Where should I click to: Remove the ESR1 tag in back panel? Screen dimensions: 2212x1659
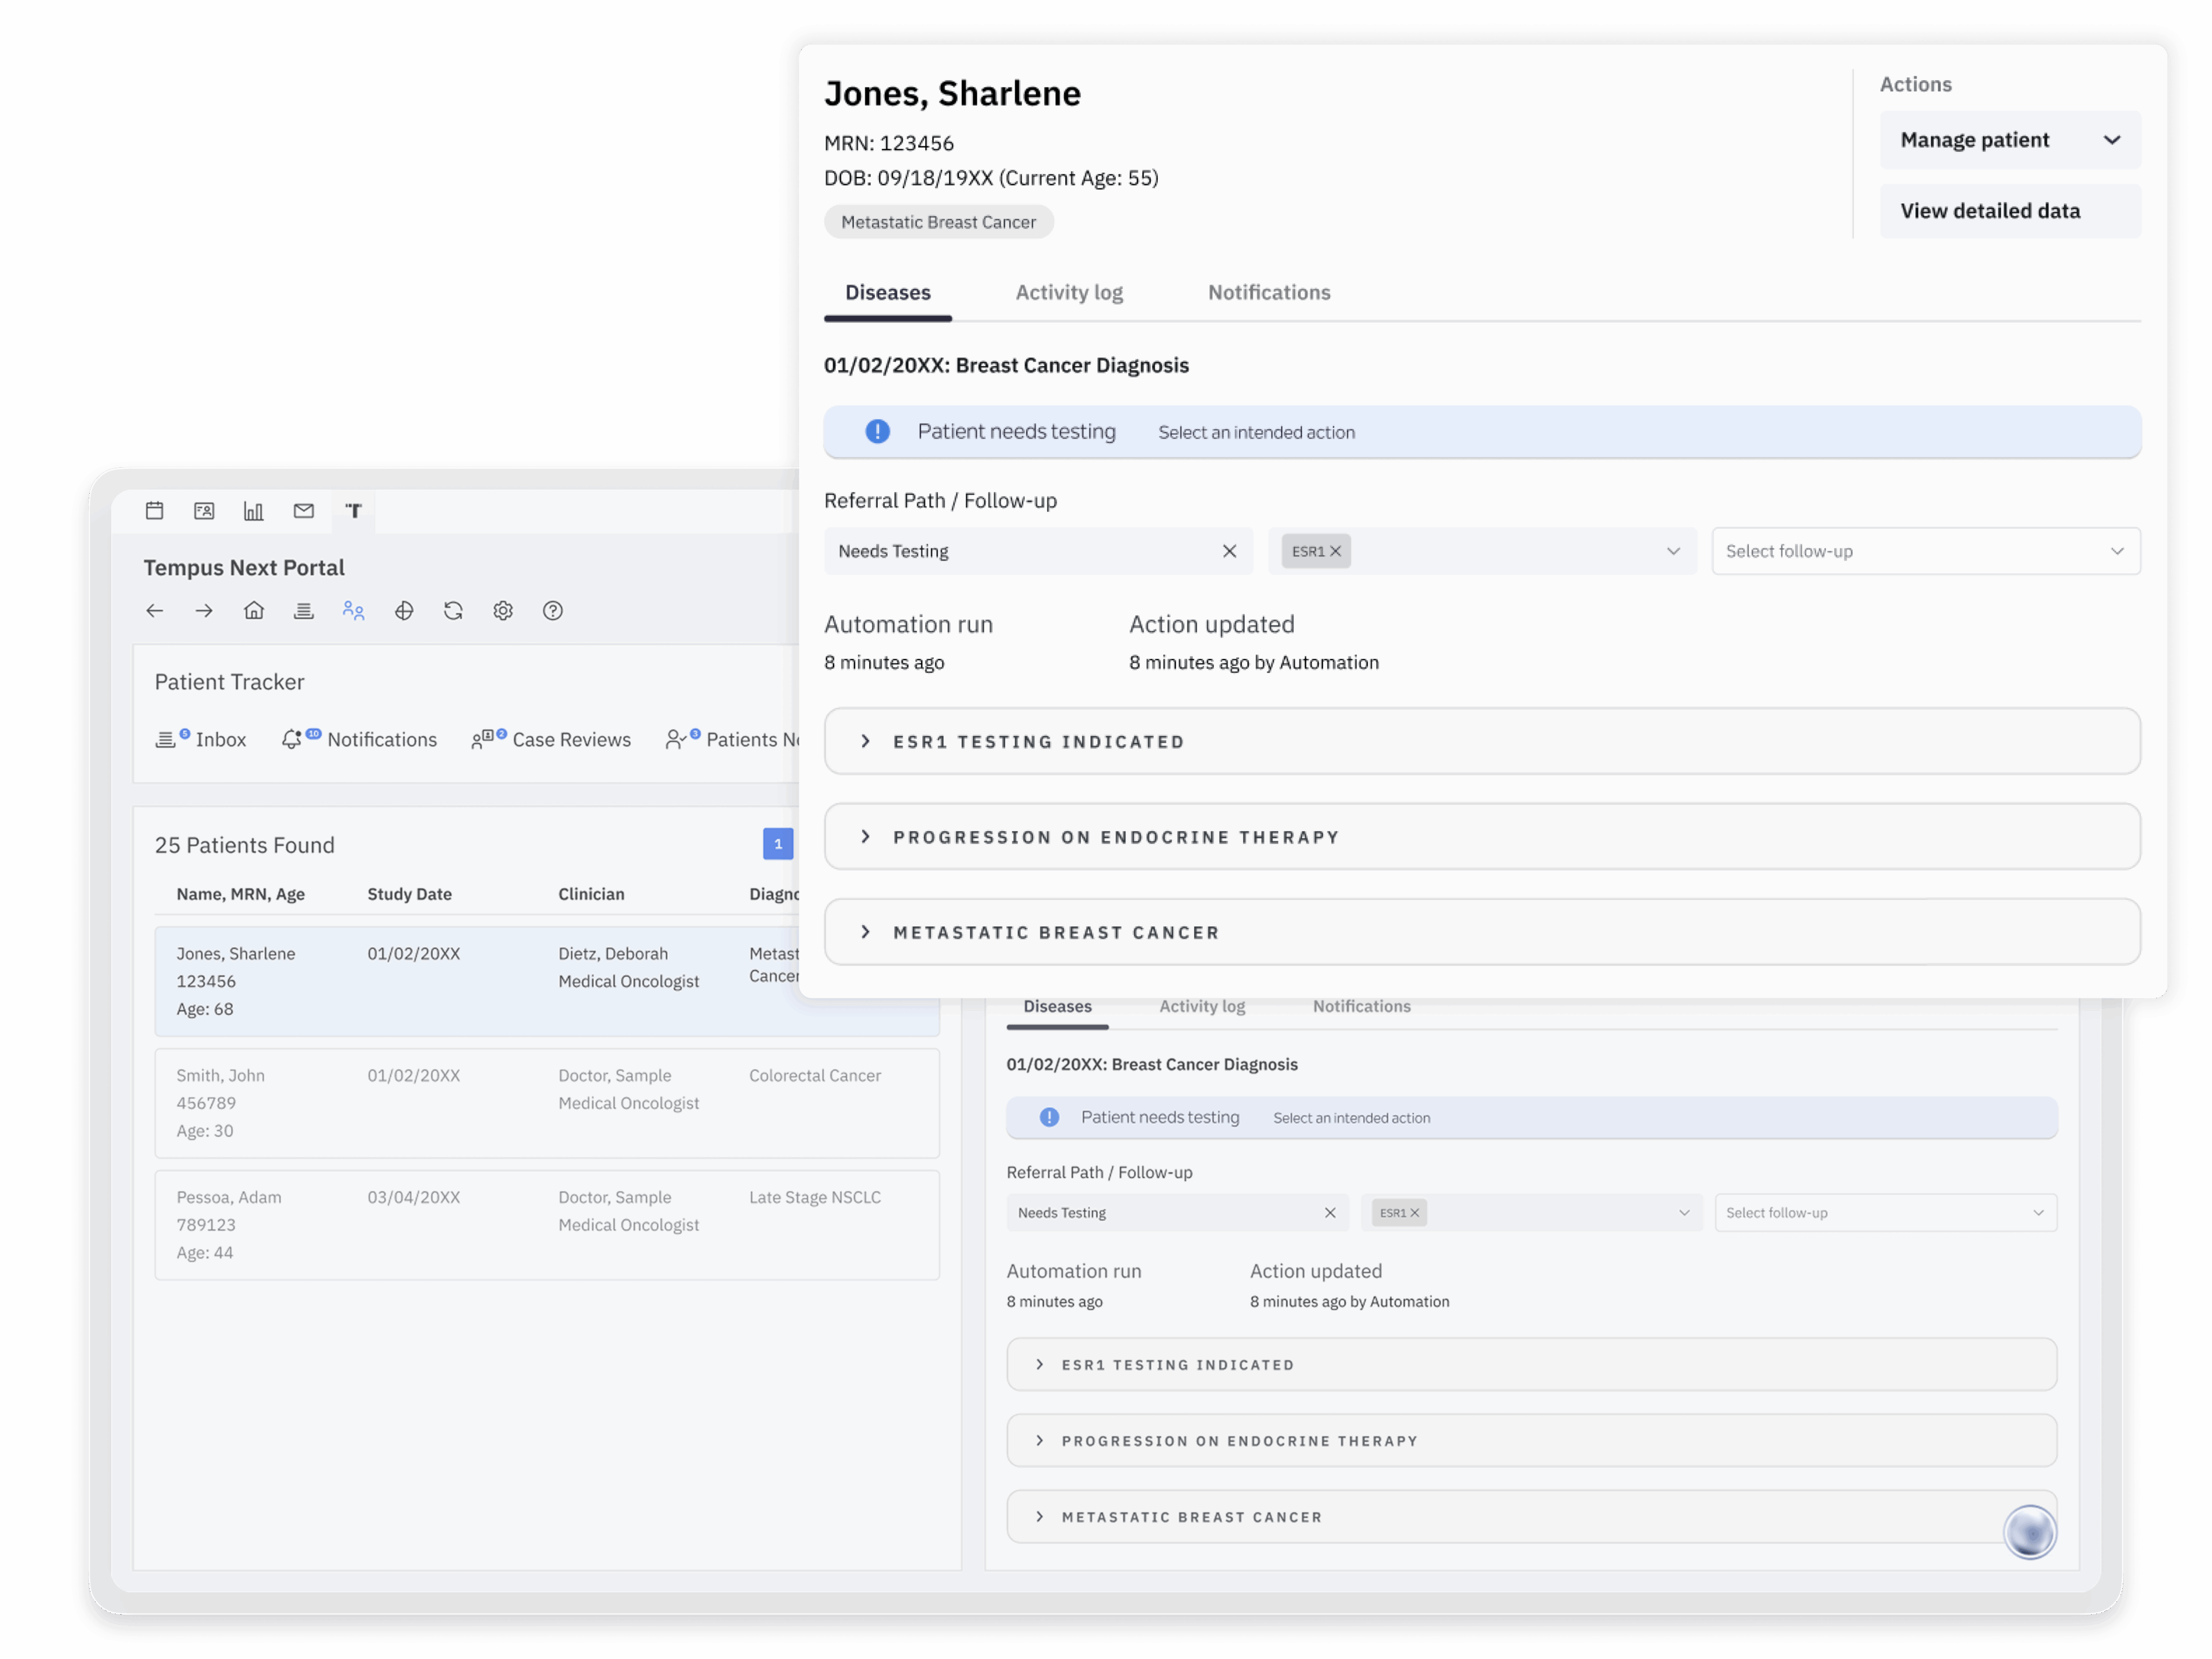[x=1415, y=1213]
